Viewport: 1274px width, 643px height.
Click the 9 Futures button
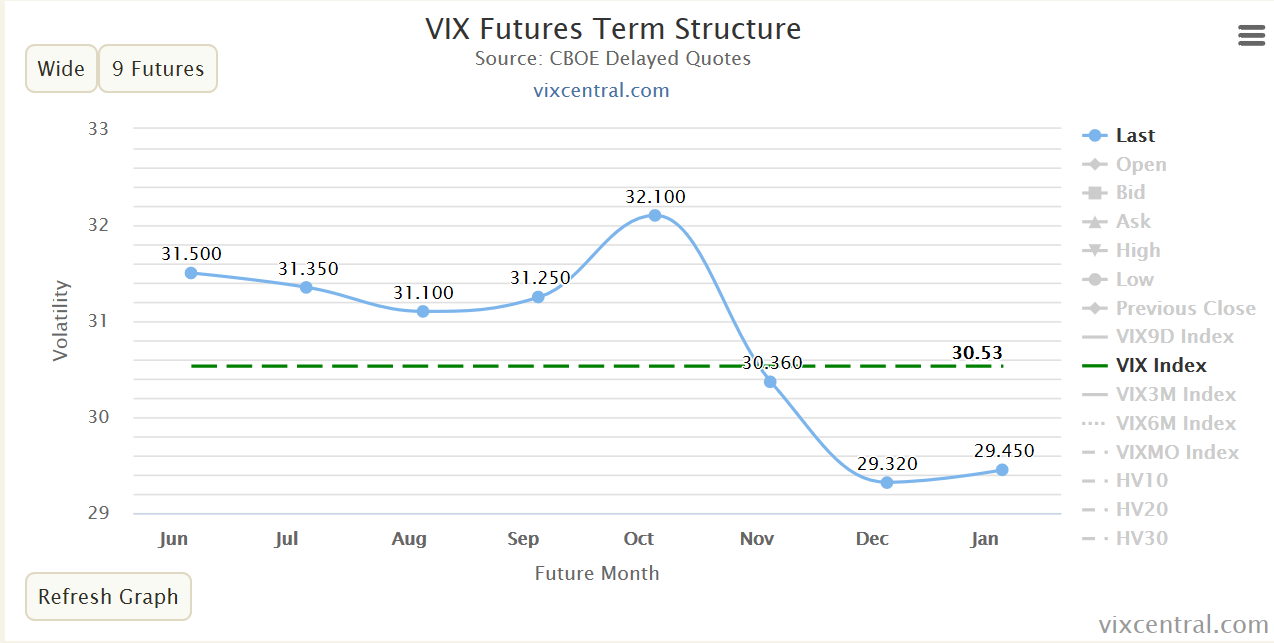click(157, 68)
